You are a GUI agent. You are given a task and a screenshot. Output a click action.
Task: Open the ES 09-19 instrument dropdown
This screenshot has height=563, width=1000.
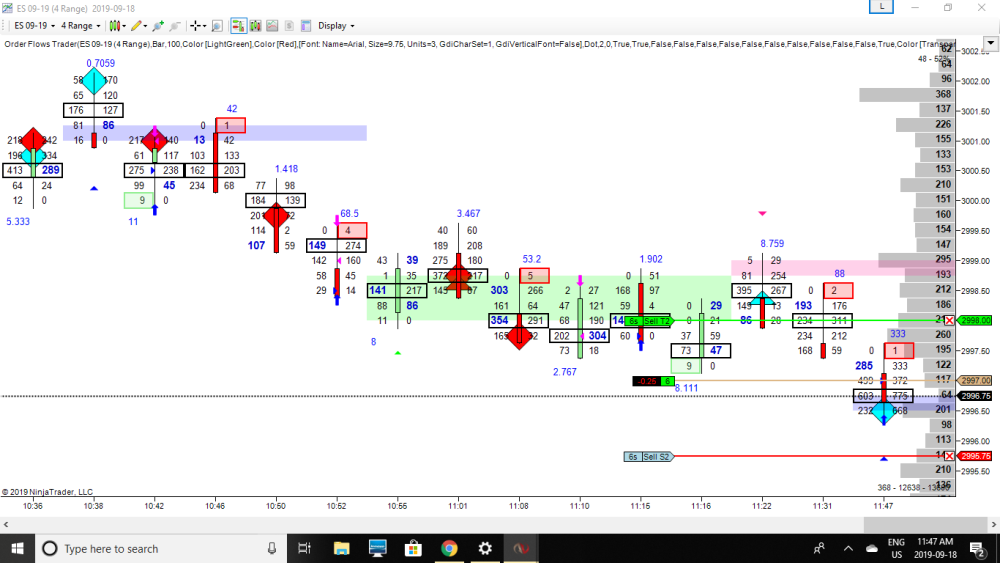tap(28, 25)
